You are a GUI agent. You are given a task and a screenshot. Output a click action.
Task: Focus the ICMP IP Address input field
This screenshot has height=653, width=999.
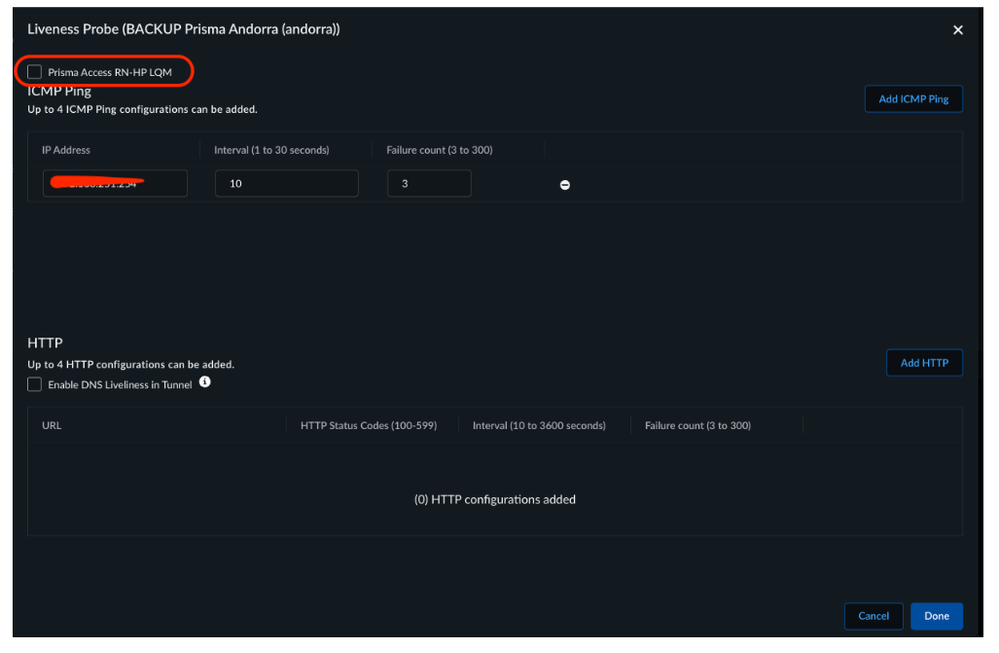pos(115,183)
